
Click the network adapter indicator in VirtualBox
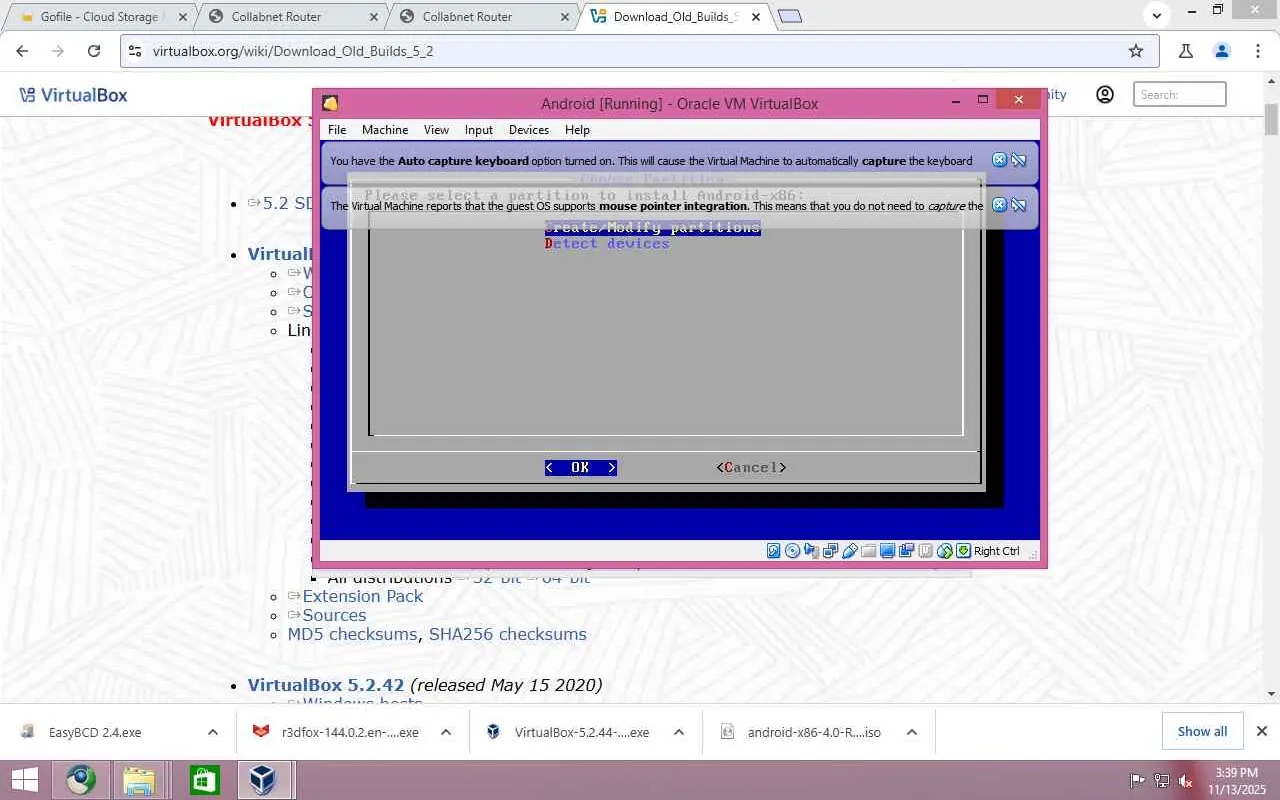click(830, 550)
